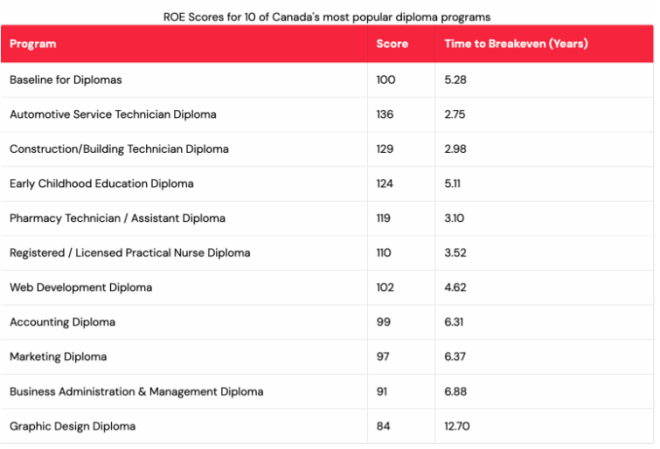Click breakeven value 12.70 for Graphic Design
This screenshot has height=449, width=660.
[x=457, y=426]
